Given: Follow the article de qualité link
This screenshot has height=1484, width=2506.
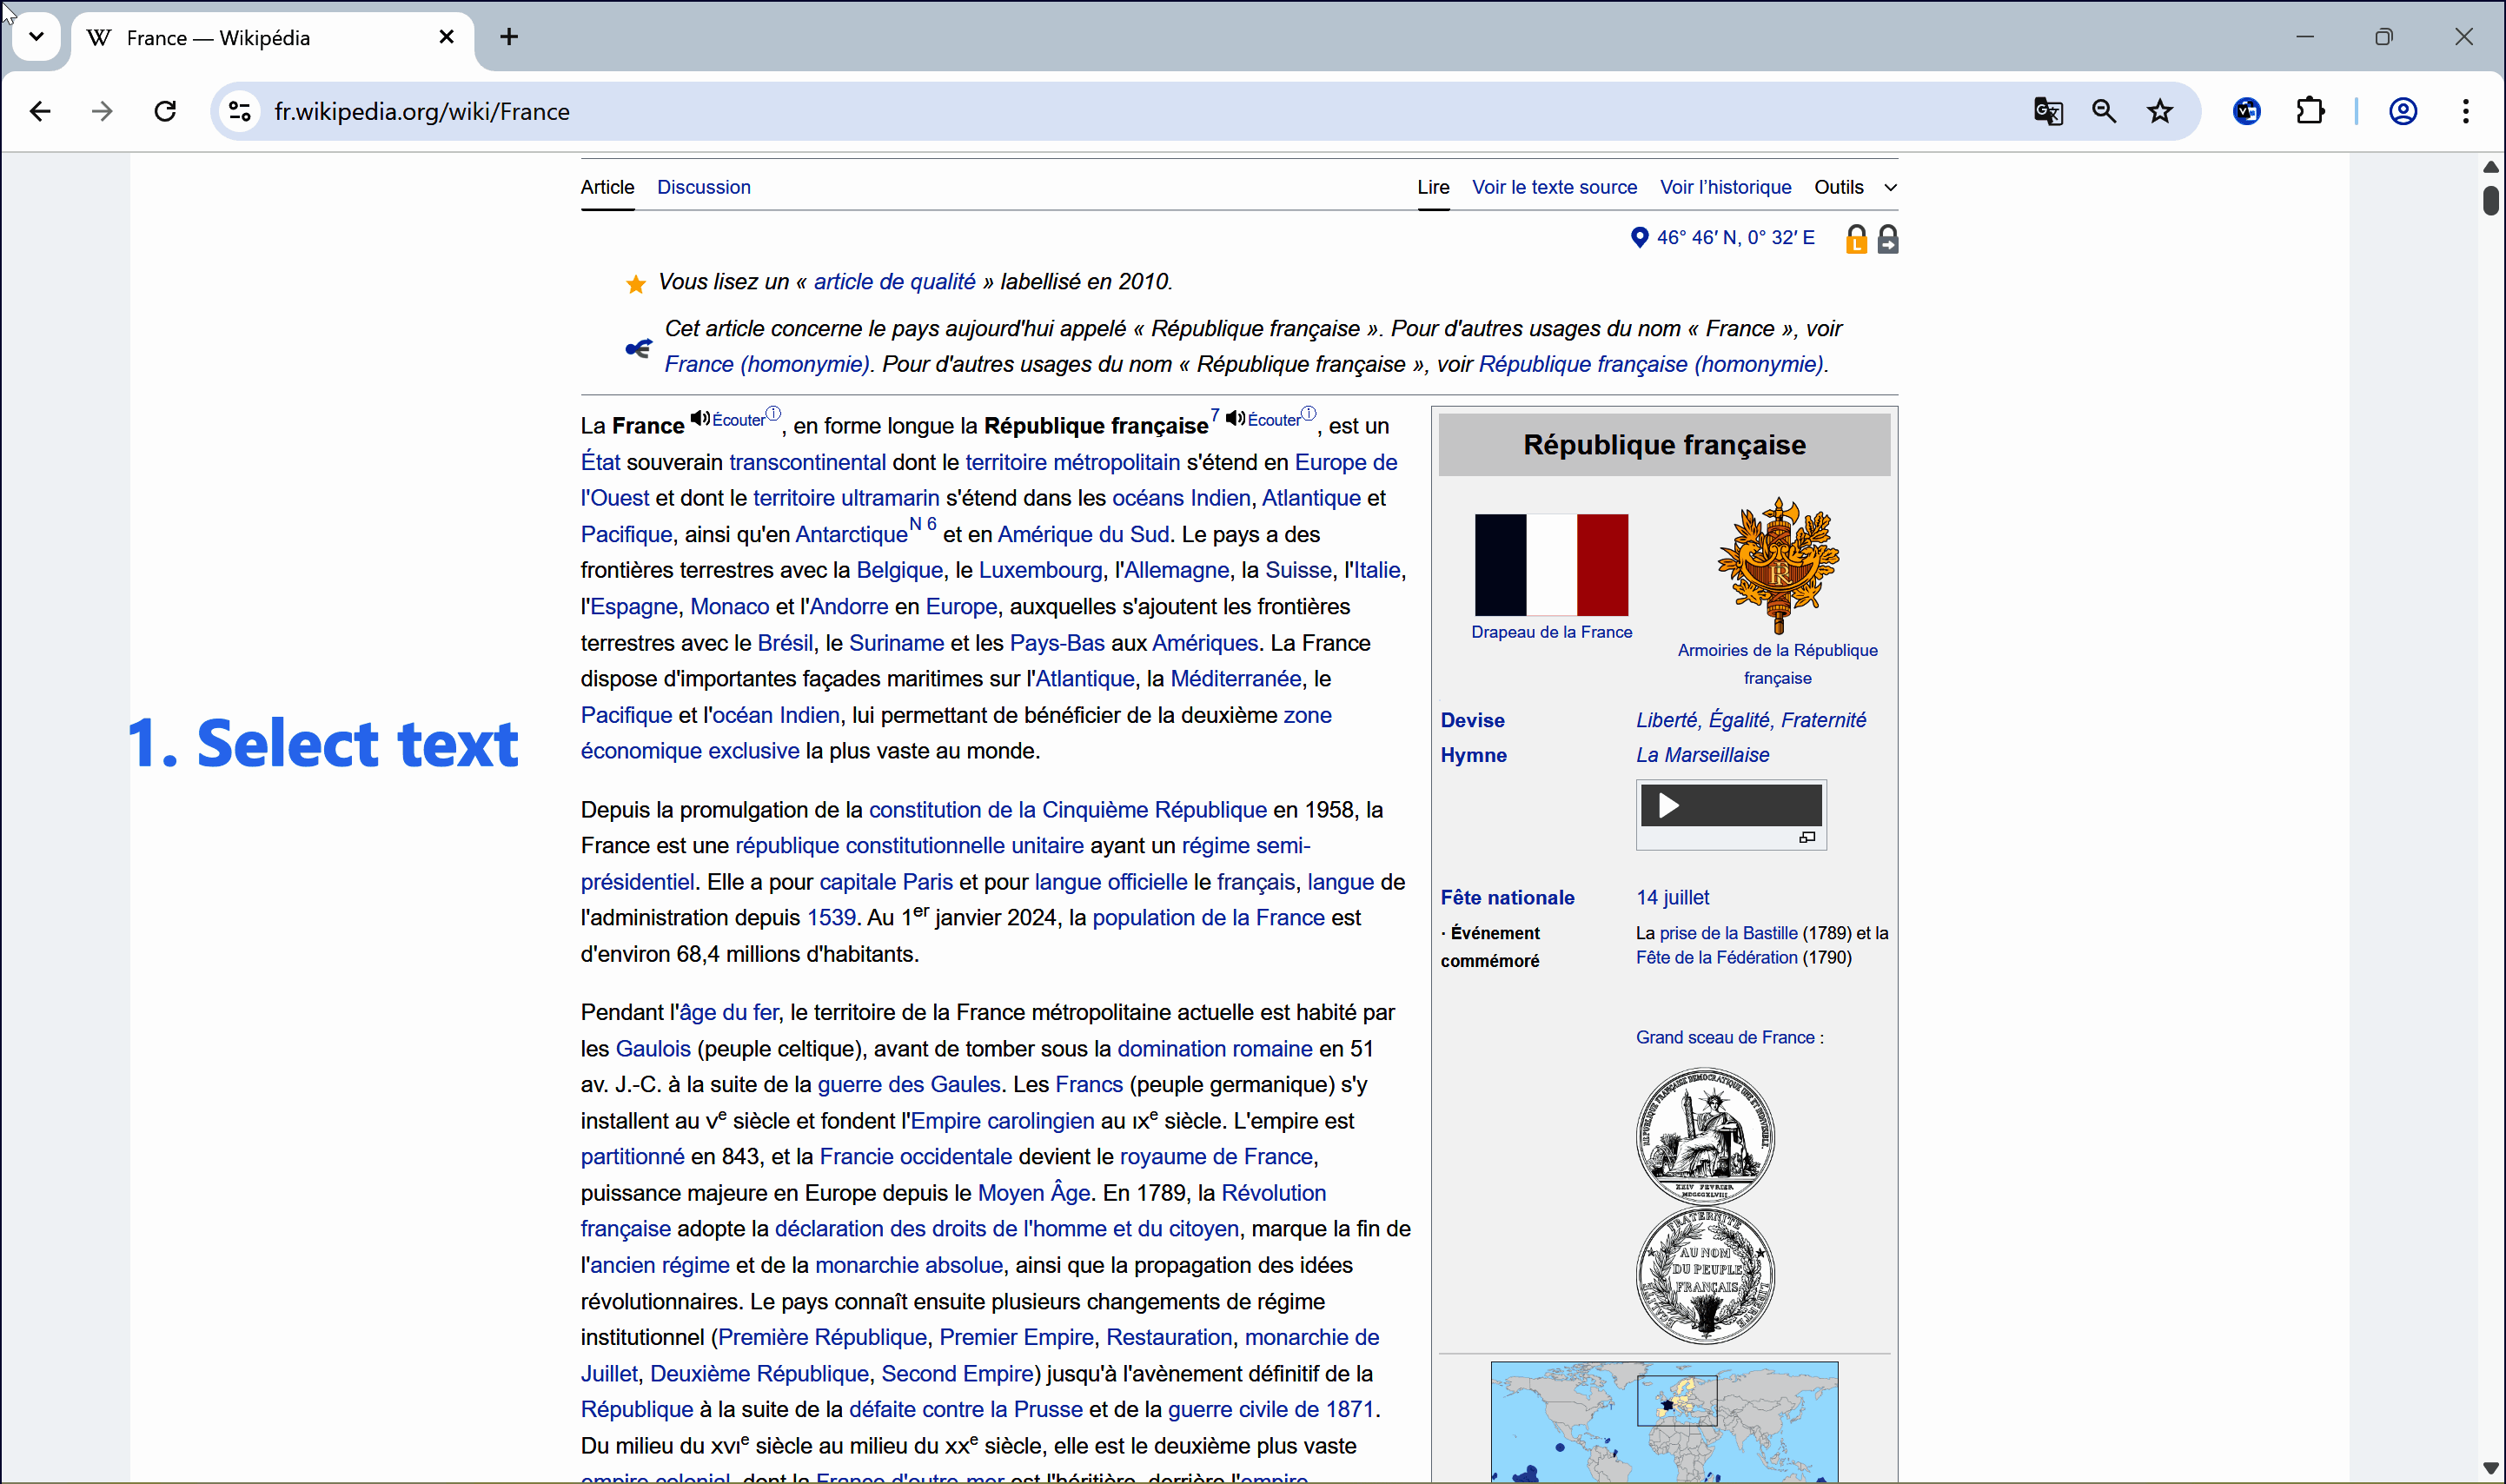Looking at the screenshot, I should click(894, 282).
